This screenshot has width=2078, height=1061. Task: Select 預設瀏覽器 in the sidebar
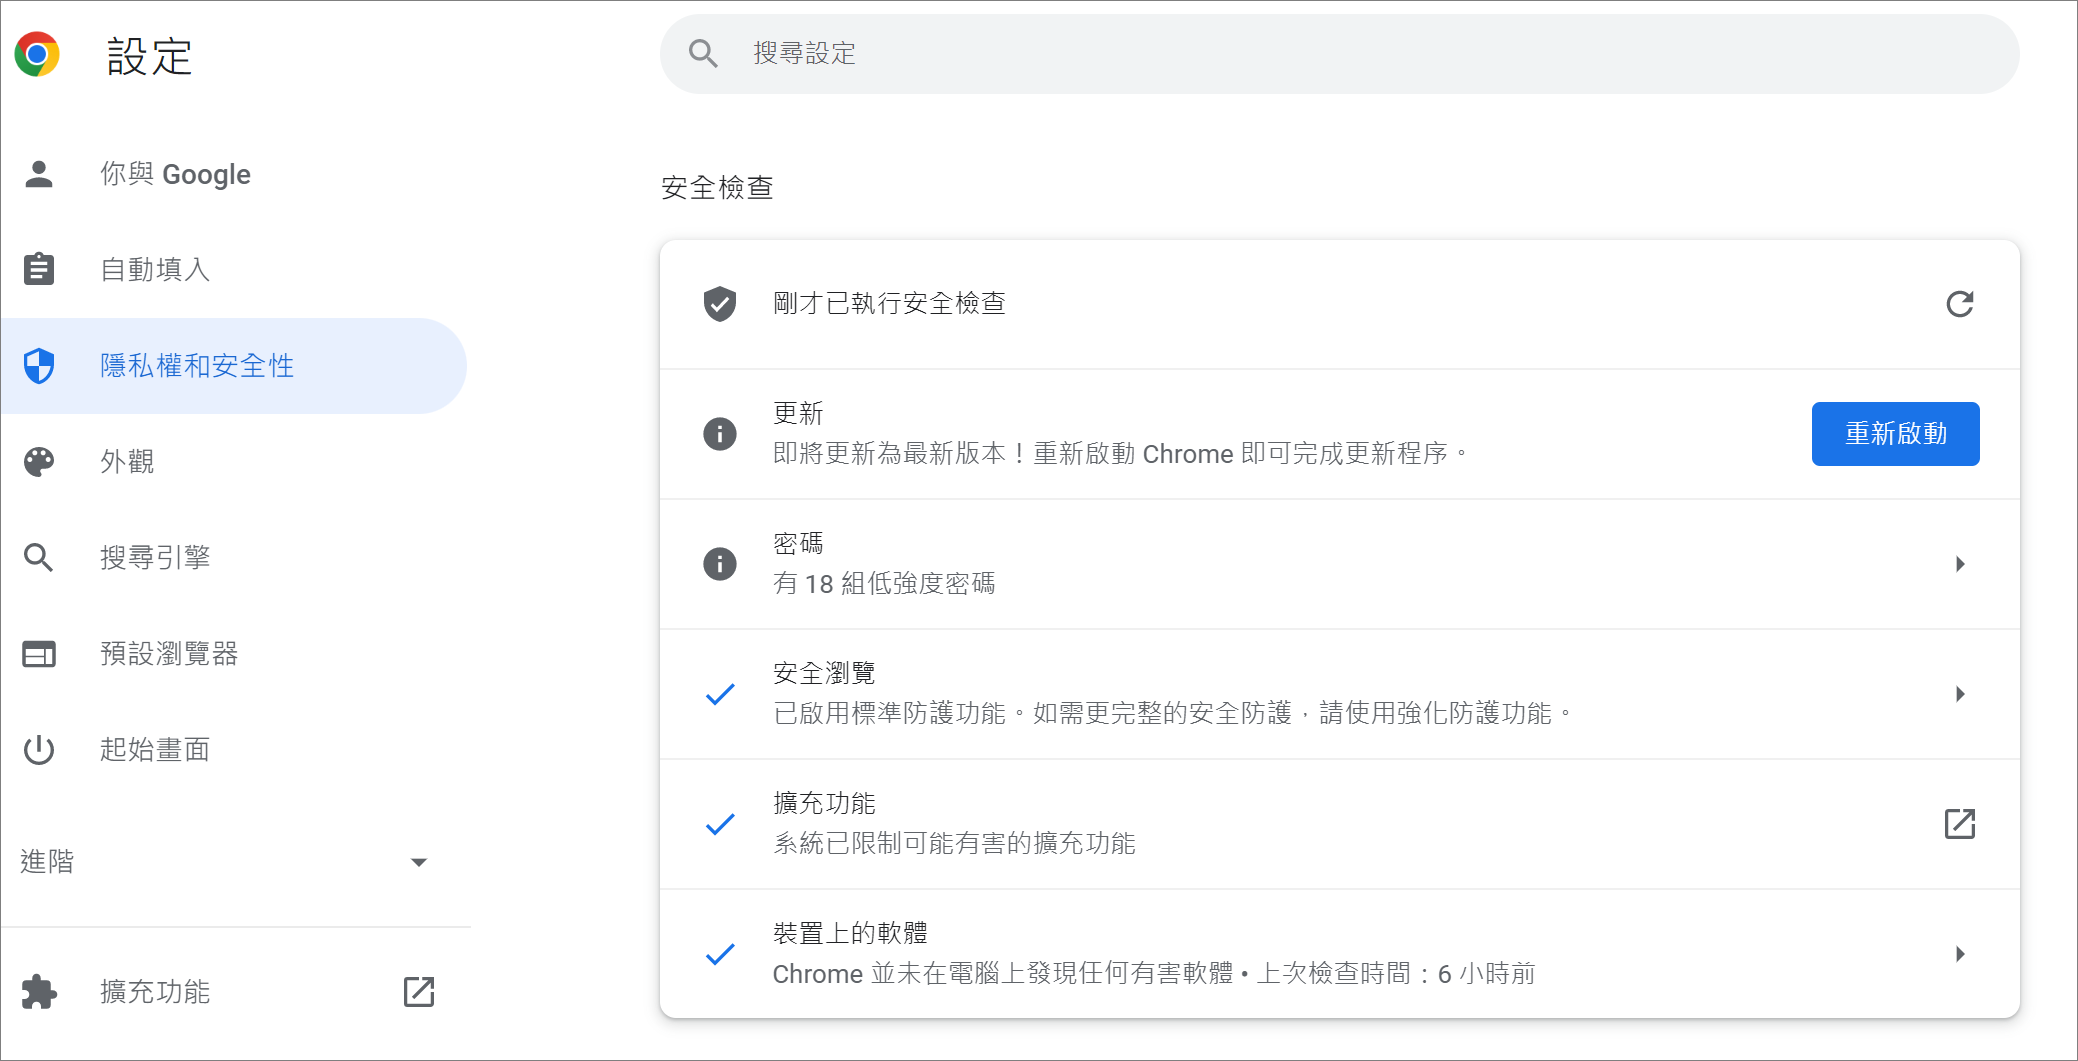168,654
